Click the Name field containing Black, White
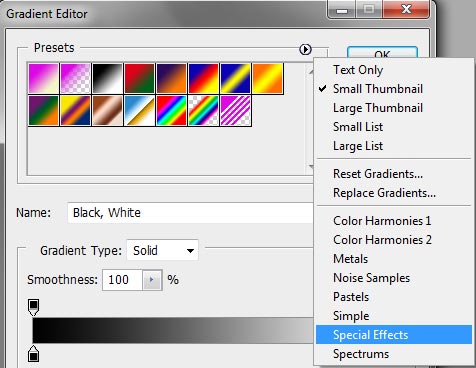 tap(190, 213)
